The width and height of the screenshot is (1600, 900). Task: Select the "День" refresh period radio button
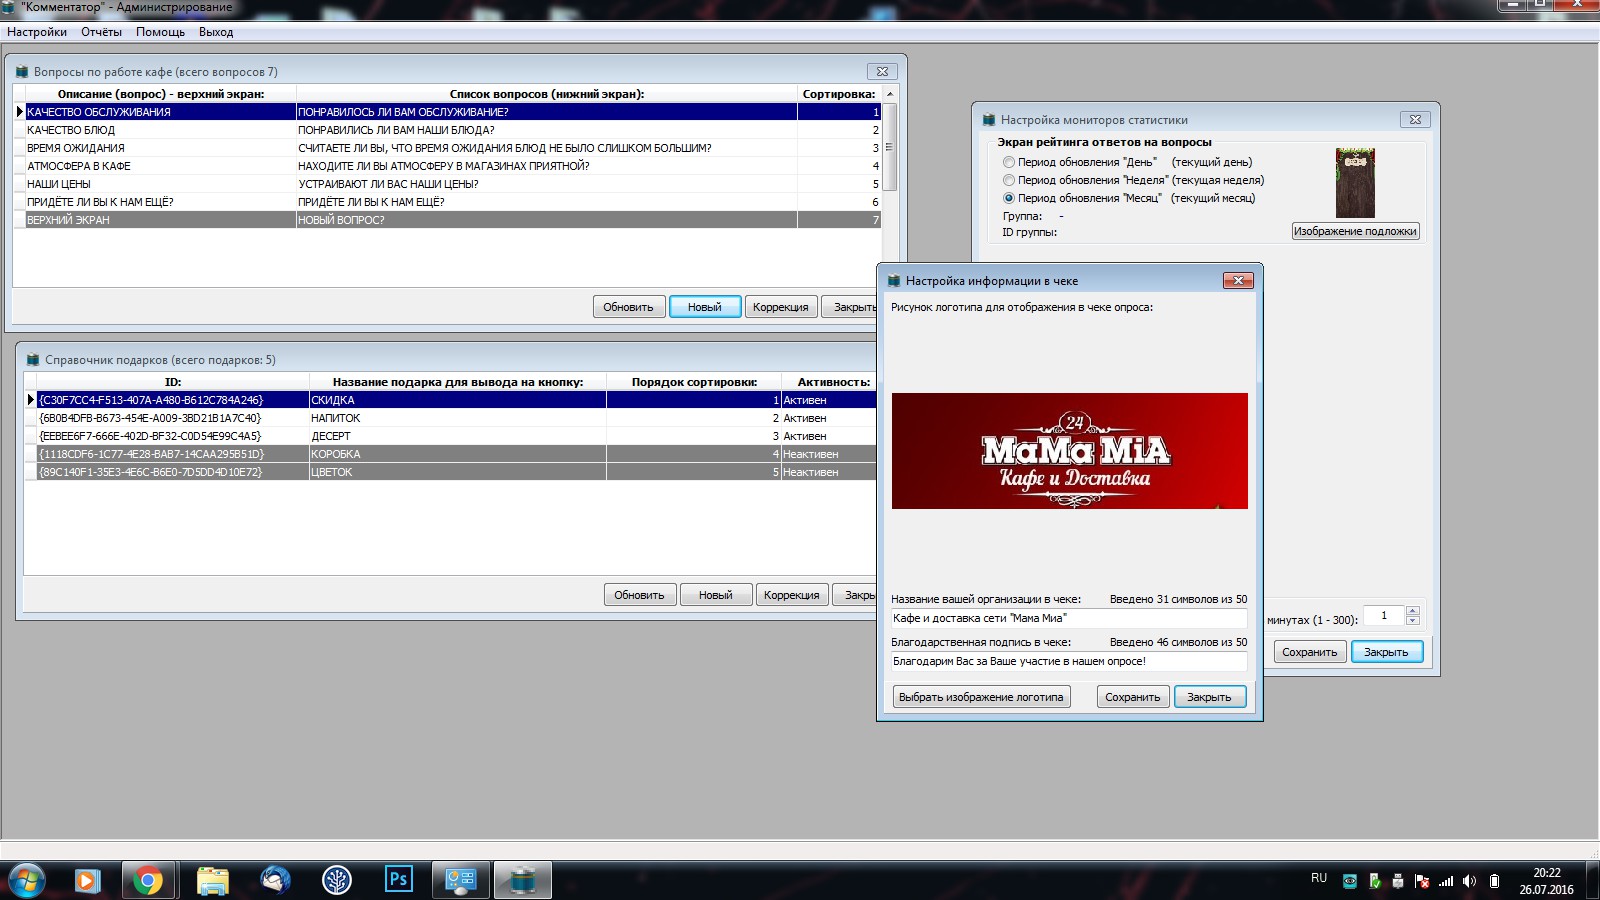coord(1009,162)
